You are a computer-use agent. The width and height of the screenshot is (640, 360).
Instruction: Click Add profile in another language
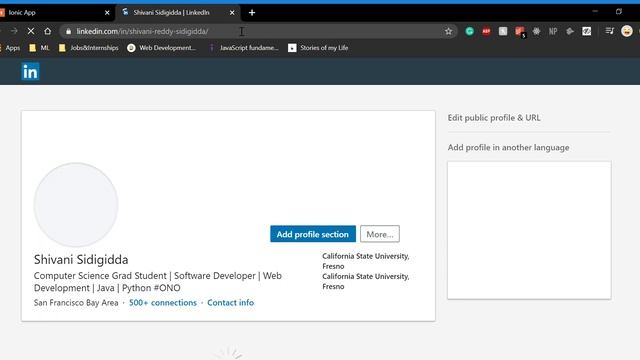coord(509,147)
